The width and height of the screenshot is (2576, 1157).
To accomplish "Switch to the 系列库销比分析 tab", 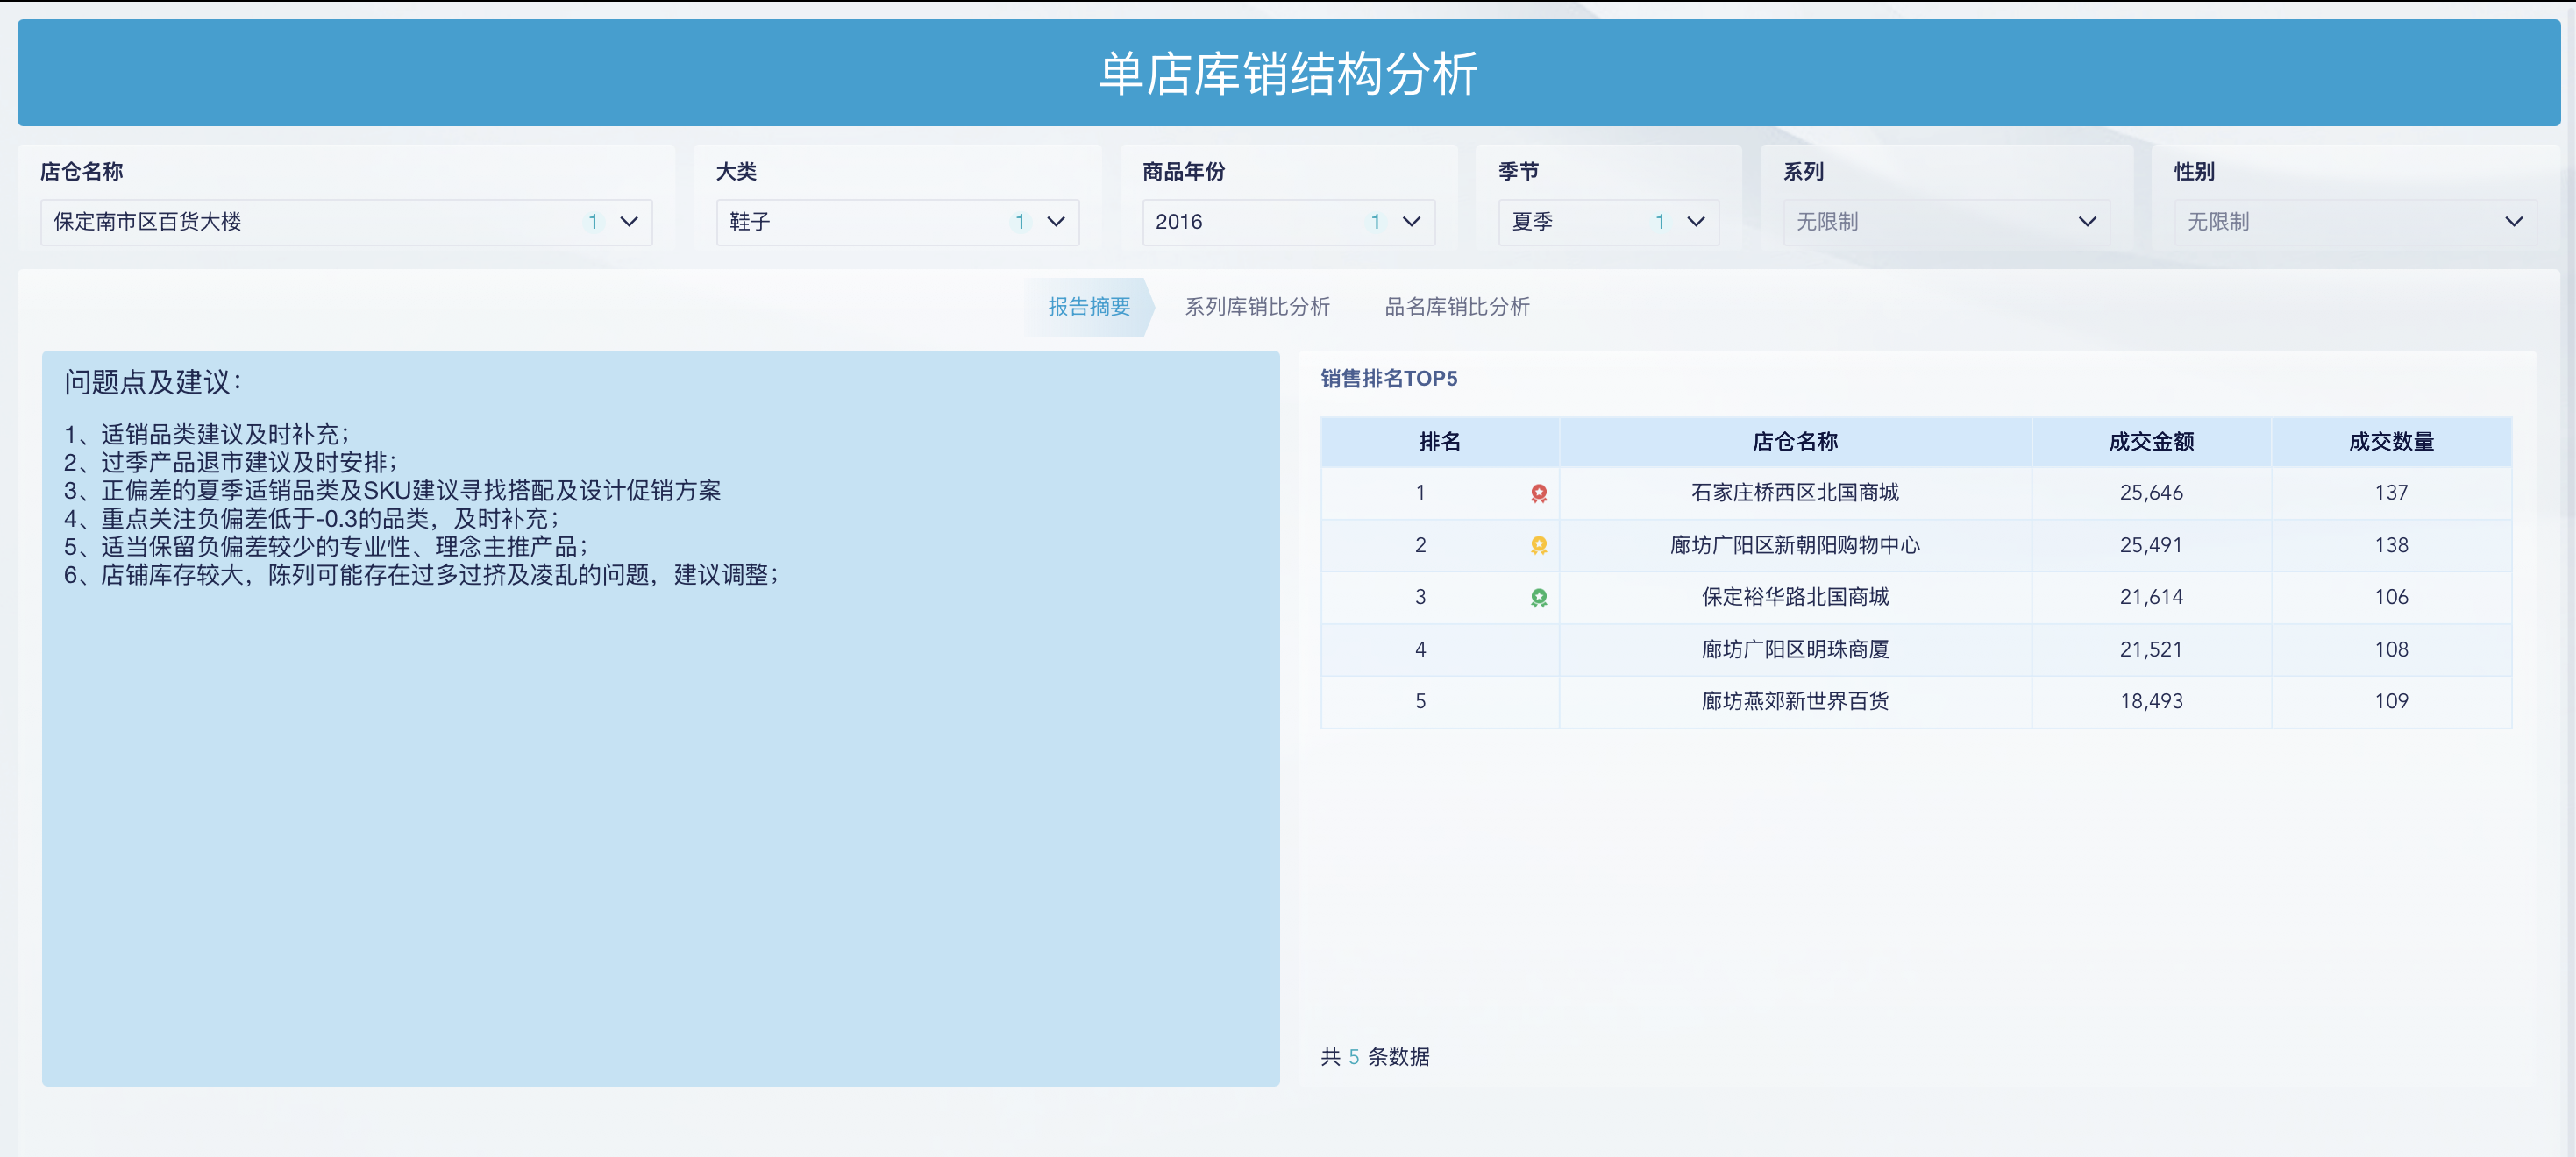I will [x=1257, y=307].
